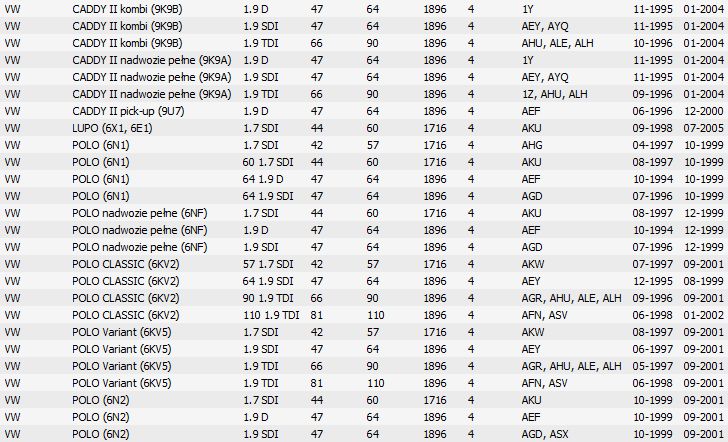This screenshot has height=442, width=728.
Task: Click POLO nadwozie pełne (6NF) in 1.7 SDI row
Action: click(x=140, y=214)
